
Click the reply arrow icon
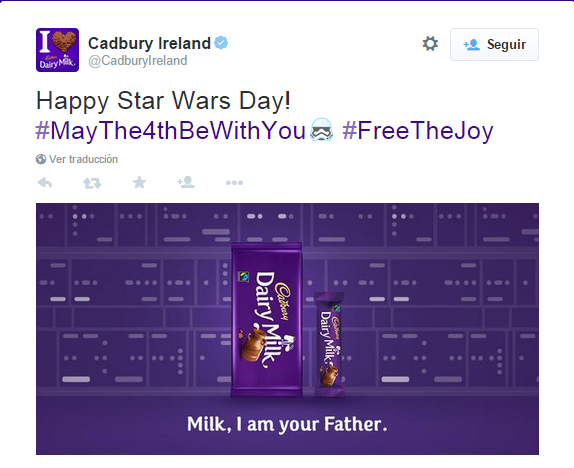click(x=45, y=182)
